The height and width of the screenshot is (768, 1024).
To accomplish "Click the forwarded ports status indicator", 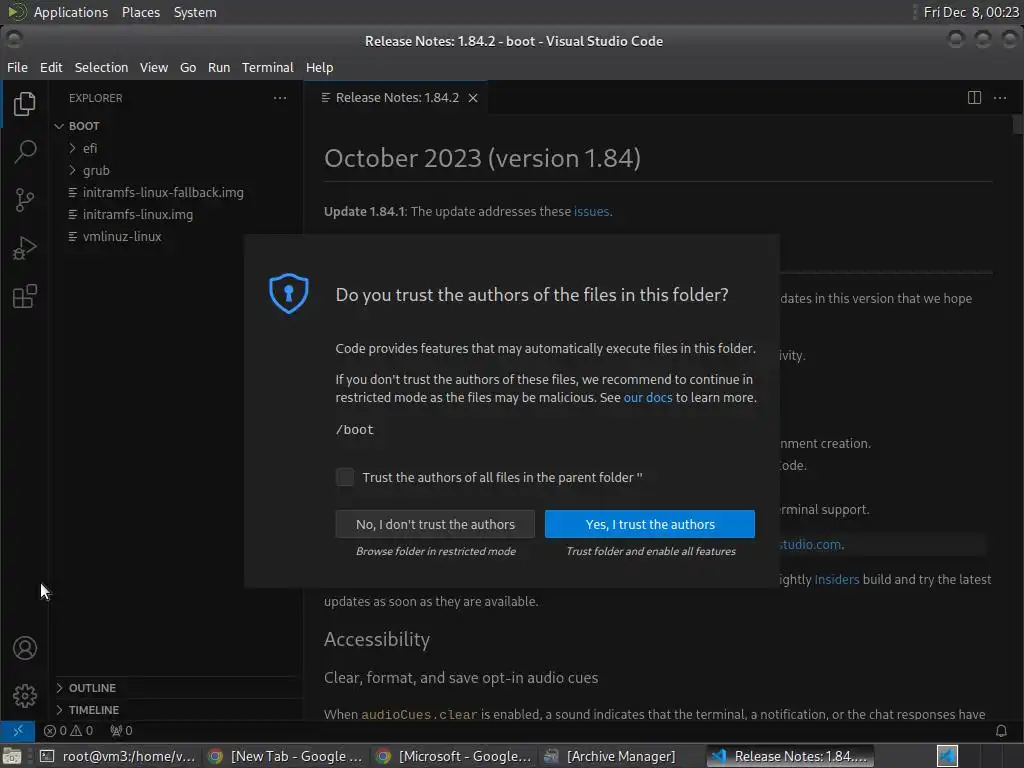I will [x=121, y=731].
